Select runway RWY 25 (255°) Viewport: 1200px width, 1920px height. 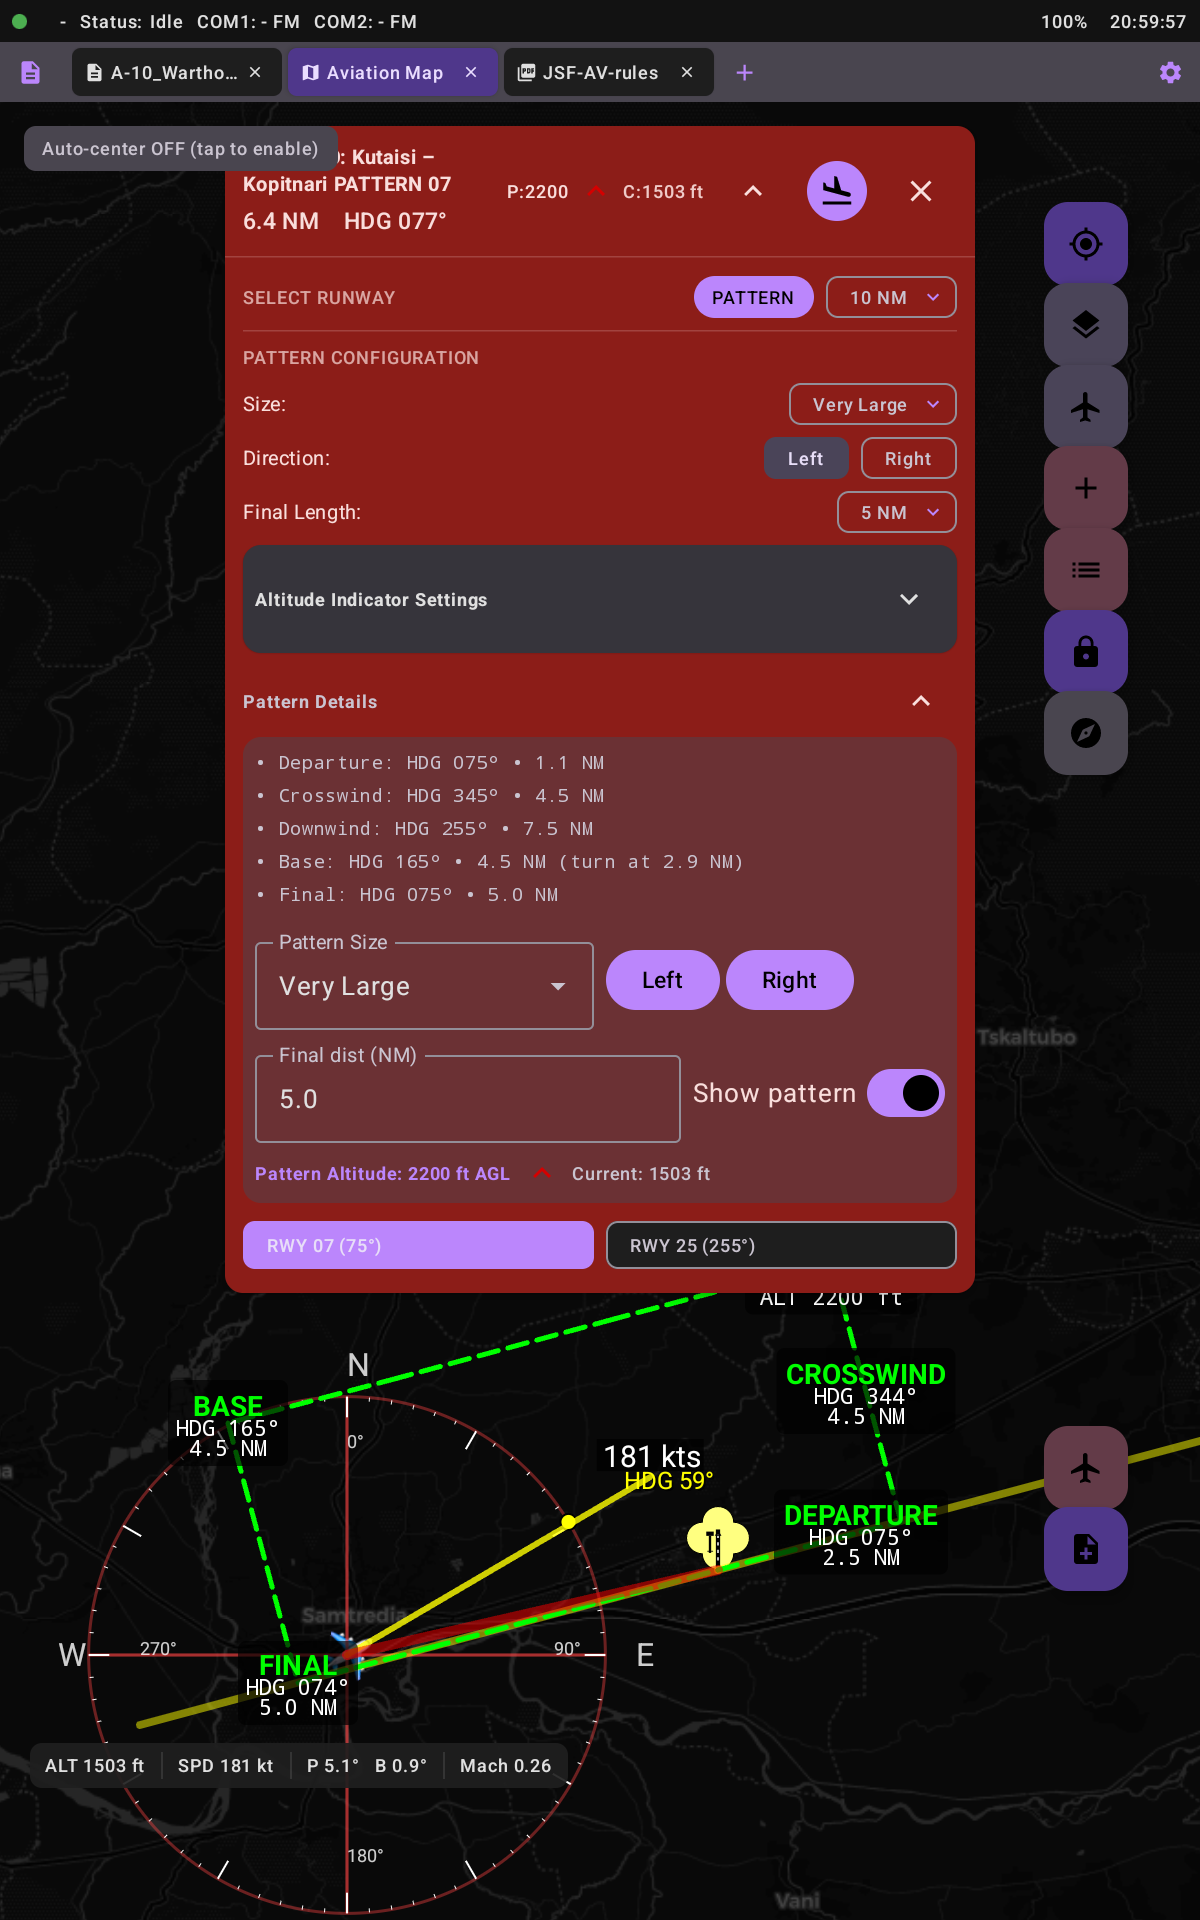(x=781, y=1245)
